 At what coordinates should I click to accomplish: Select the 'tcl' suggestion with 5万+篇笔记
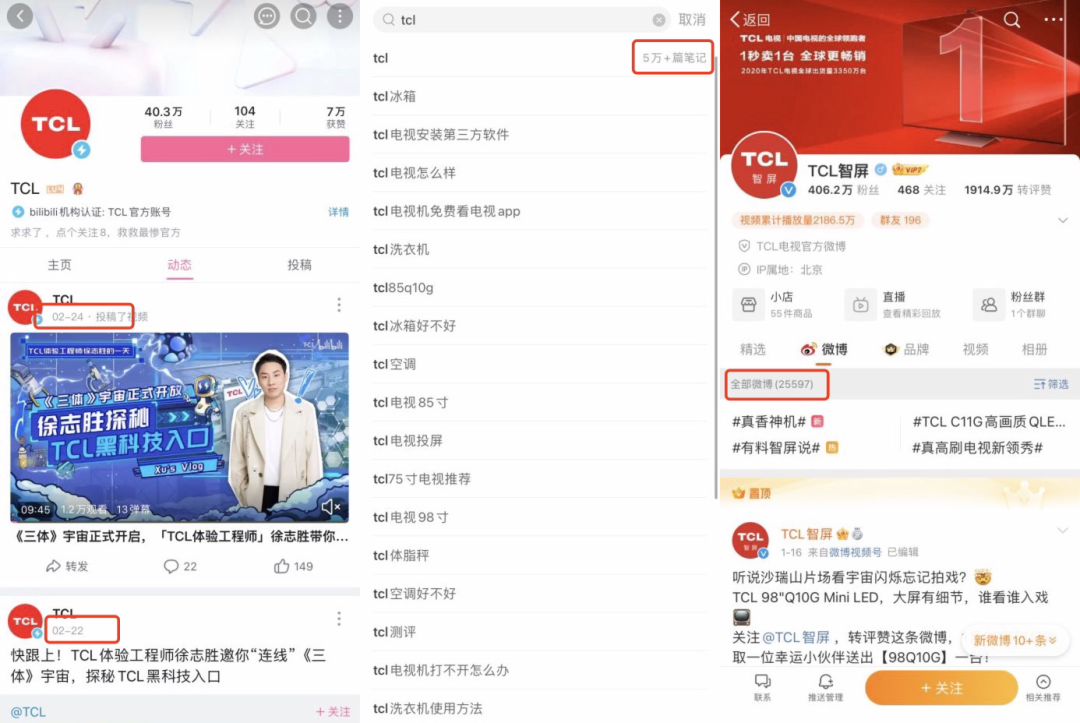click(x=542, y=58)
